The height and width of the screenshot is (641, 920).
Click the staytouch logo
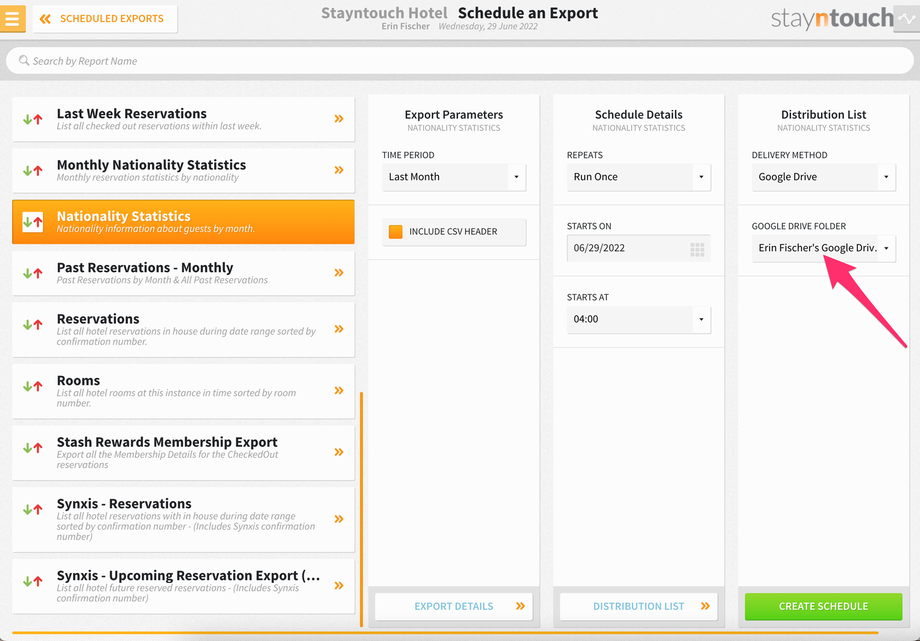[832, 19]
